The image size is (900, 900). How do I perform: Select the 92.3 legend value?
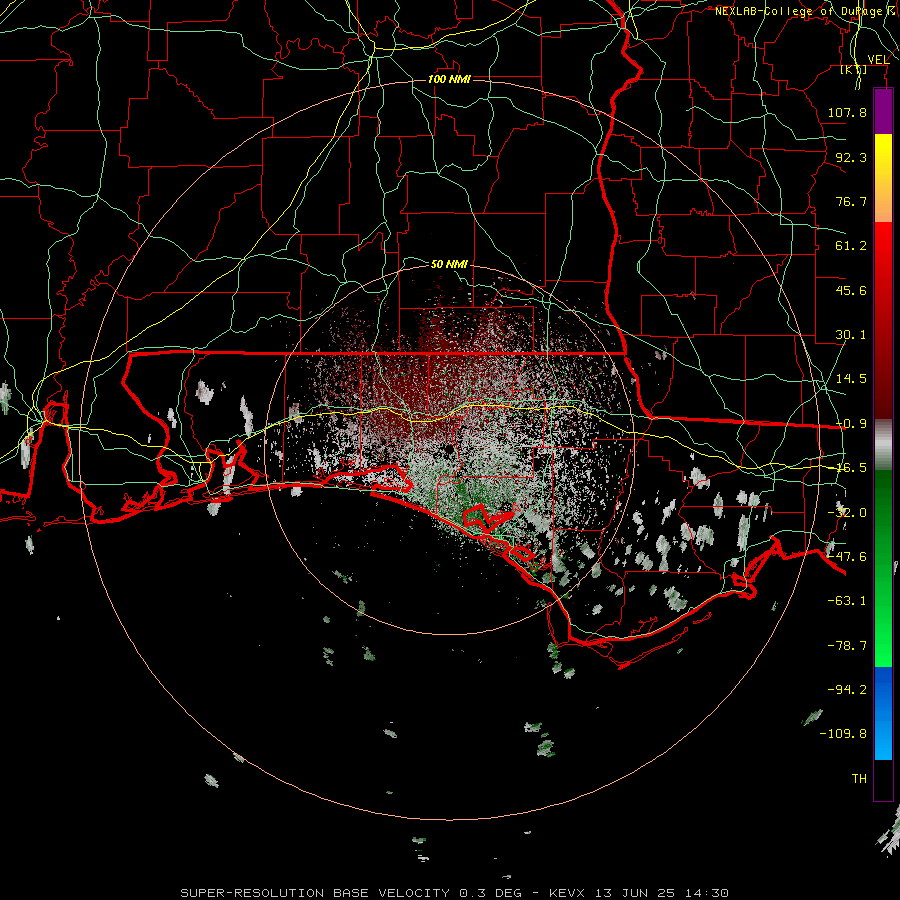851,157
